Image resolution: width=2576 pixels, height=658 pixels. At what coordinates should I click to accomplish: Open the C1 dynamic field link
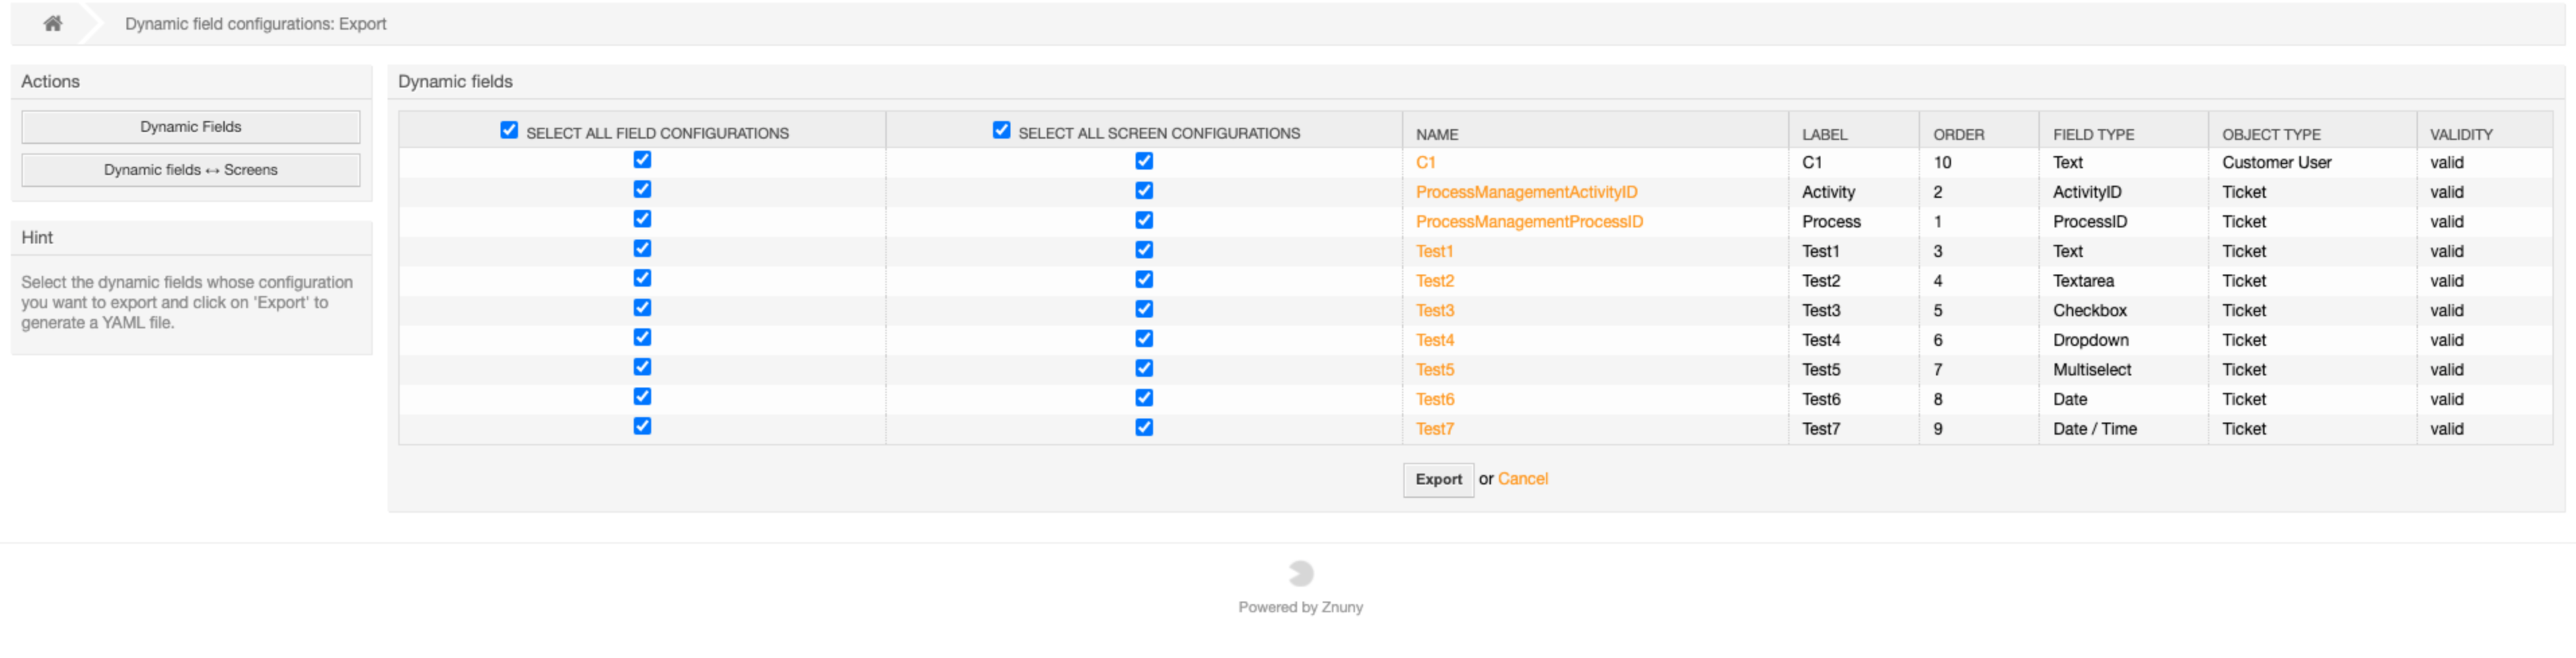point(1425,162)
